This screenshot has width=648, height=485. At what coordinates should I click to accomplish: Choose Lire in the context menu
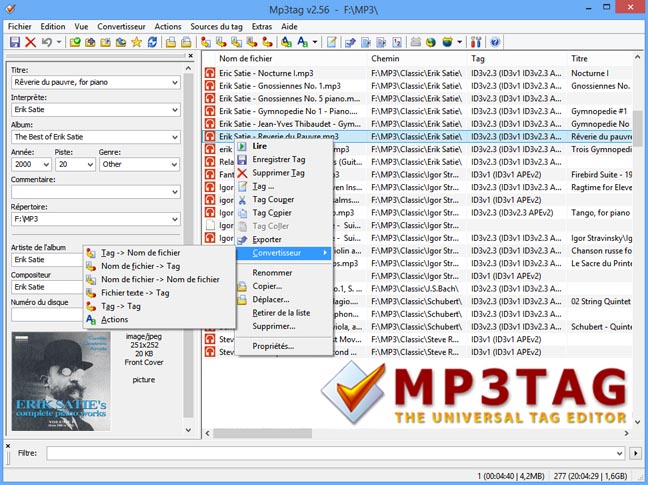pyautogui.click(x=284, y=146)
